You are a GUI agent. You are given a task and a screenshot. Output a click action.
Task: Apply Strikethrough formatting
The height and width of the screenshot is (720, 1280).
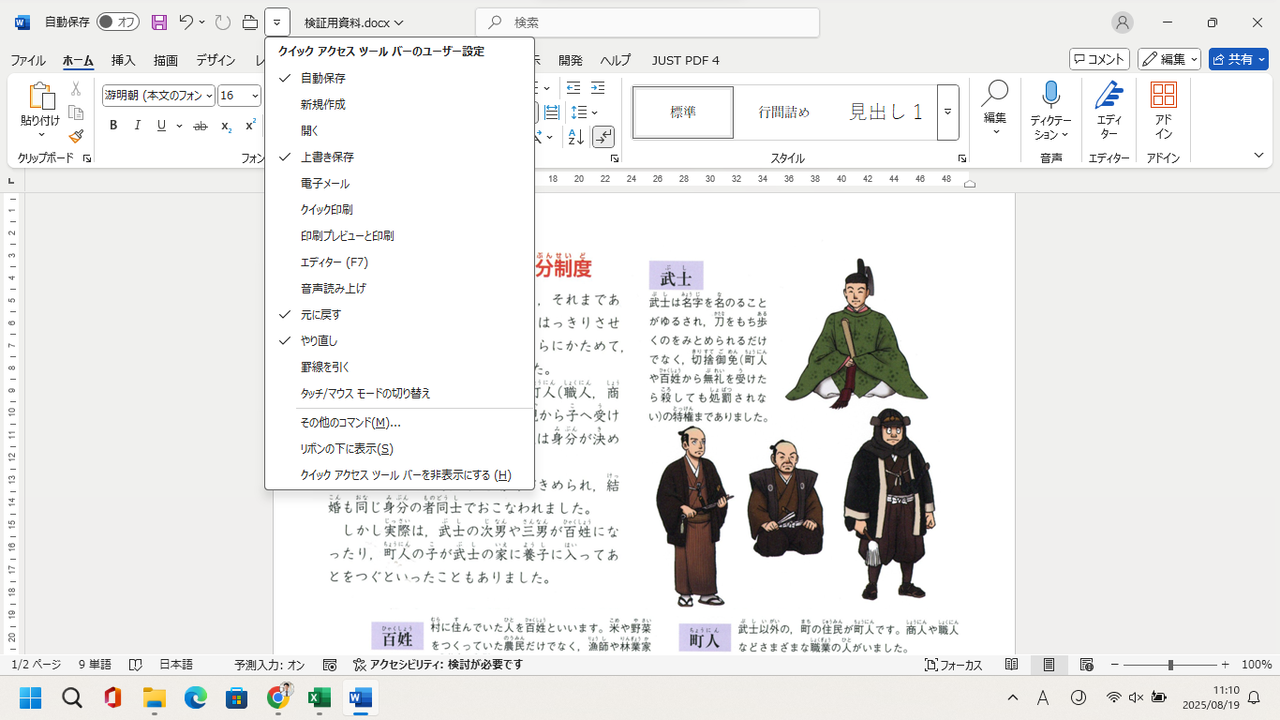200,126
